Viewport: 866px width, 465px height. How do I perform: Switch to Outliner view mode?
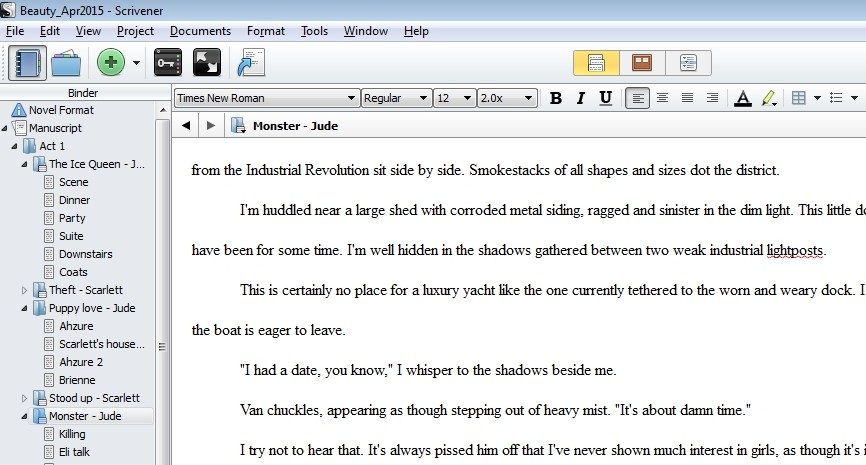click(688, 63)
